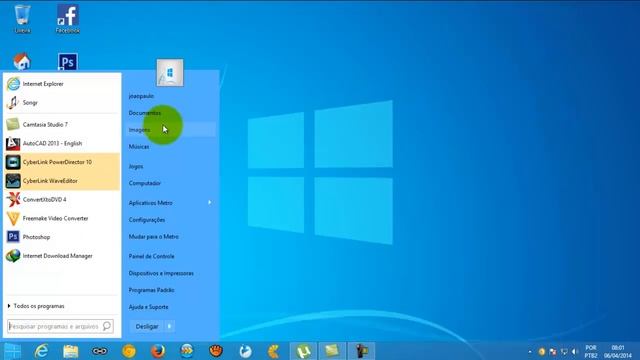Open the Facebook desktop shortcut

67,19
